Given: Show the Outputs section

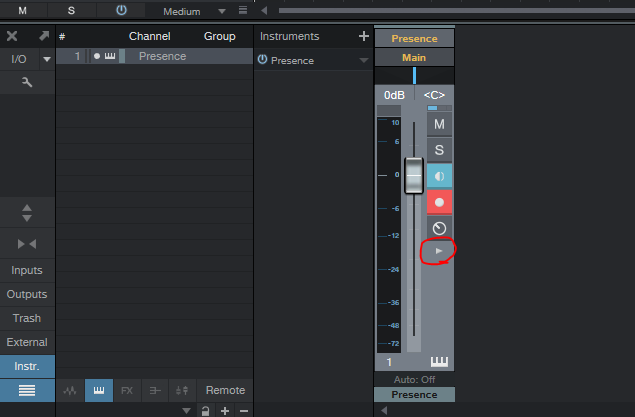Looking at the screenshot, I should [x=27, y=294].
